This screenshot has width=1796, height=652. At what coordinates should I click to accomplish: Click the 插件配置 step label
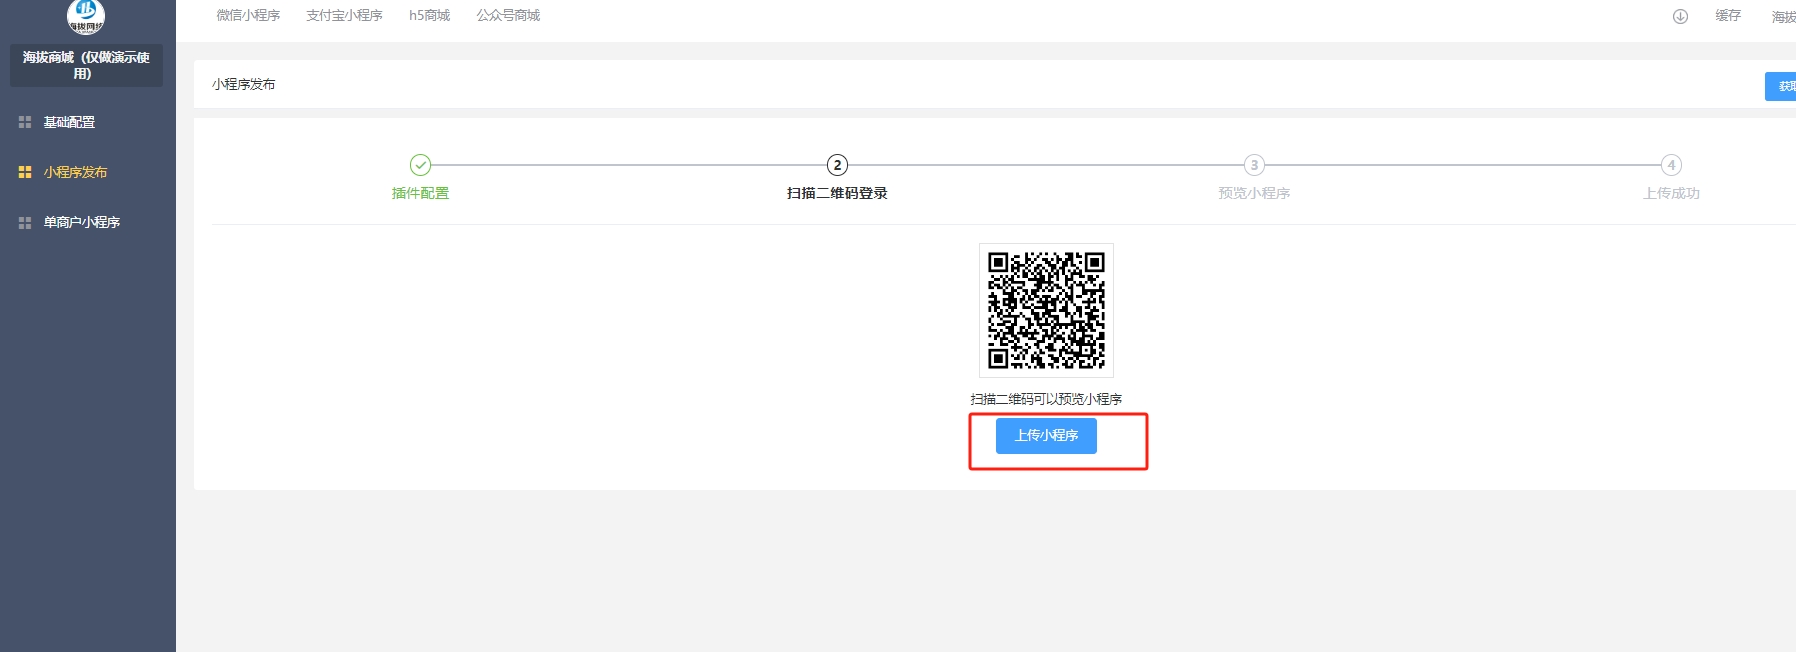(420, 193)
